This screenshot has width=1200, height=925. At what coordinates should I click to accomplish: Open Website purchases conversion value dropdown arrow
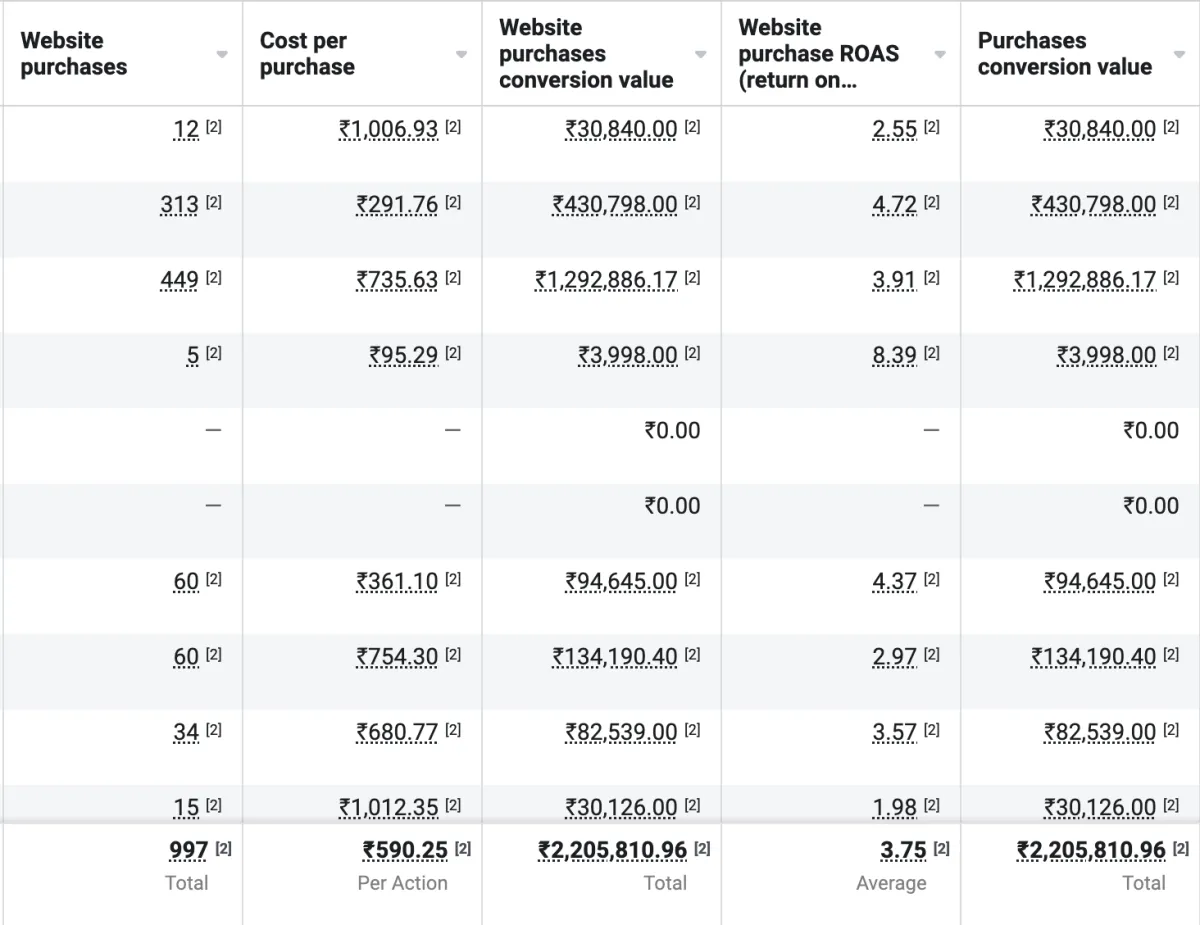click(x=701, y=54)
